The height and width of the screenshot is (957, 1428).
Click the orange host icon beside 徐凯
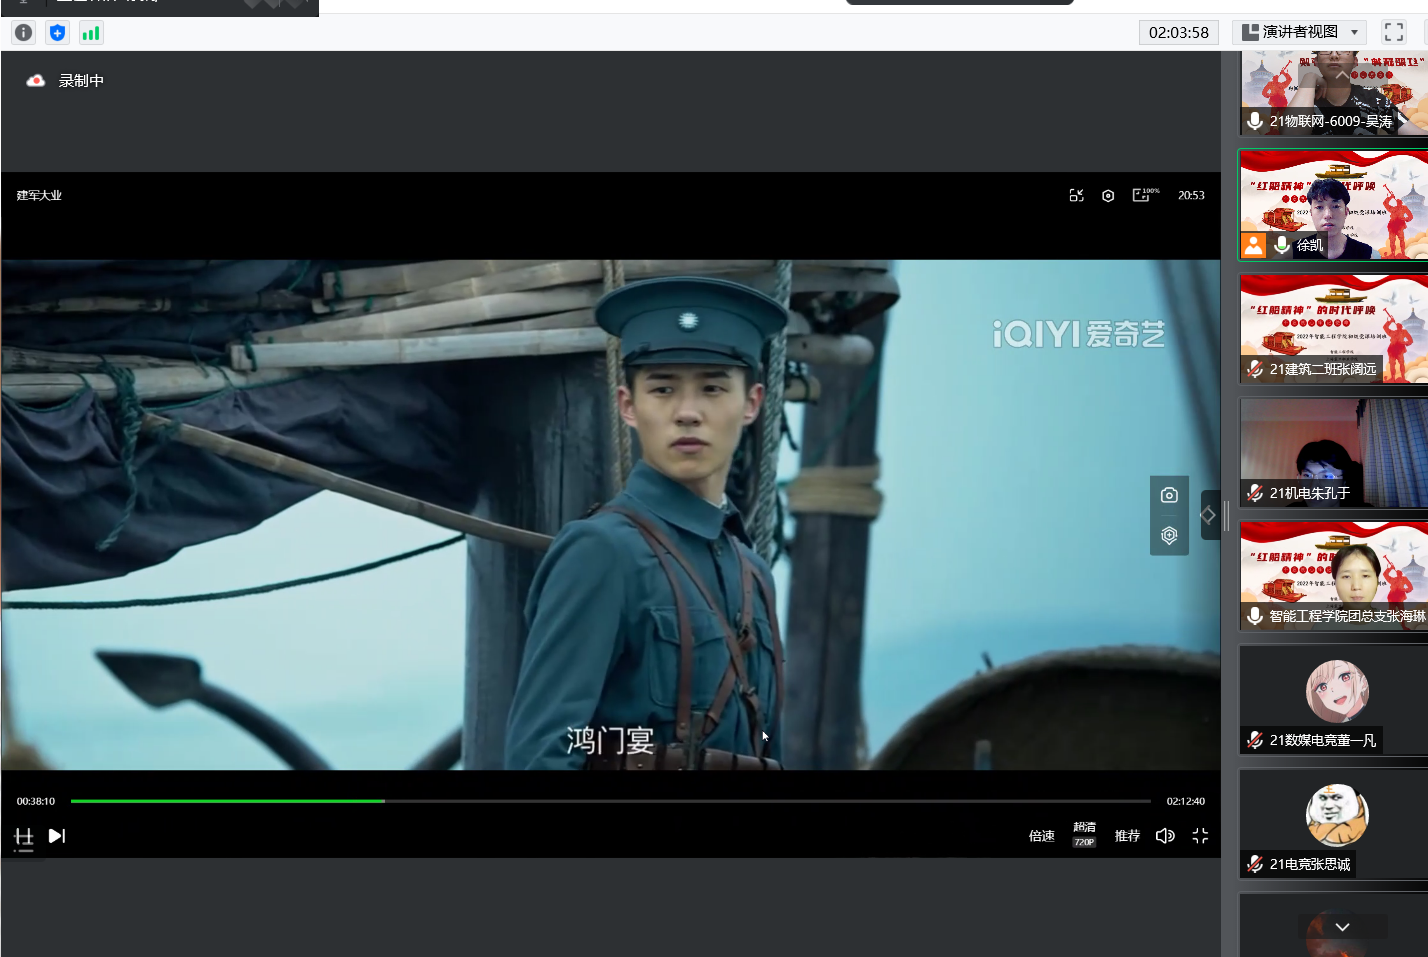(x=1254, y=245)
